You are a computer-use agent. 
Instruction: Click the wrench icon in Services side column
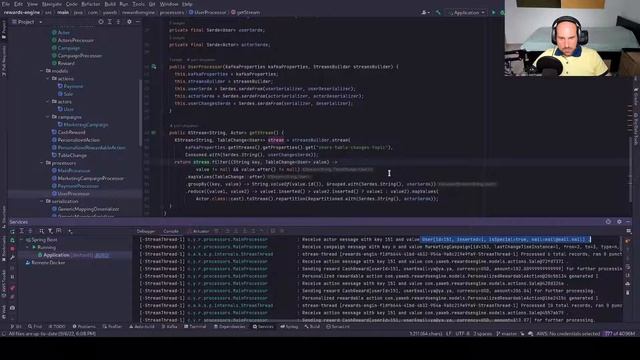pos(12,258)
